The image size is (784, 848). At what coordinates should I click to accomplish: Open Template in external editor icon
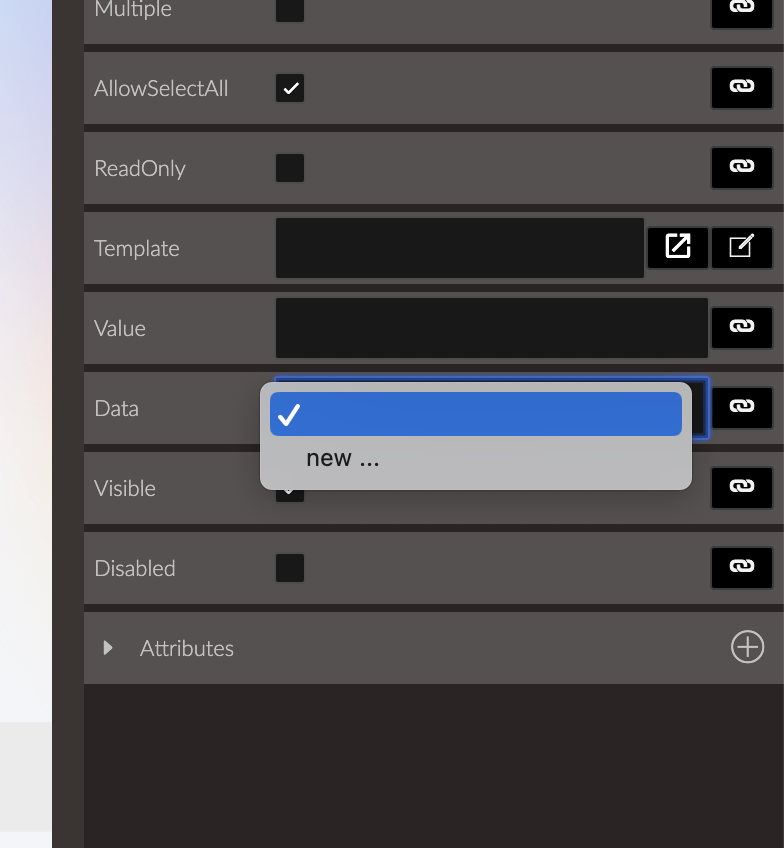click(x=678, y=248)
